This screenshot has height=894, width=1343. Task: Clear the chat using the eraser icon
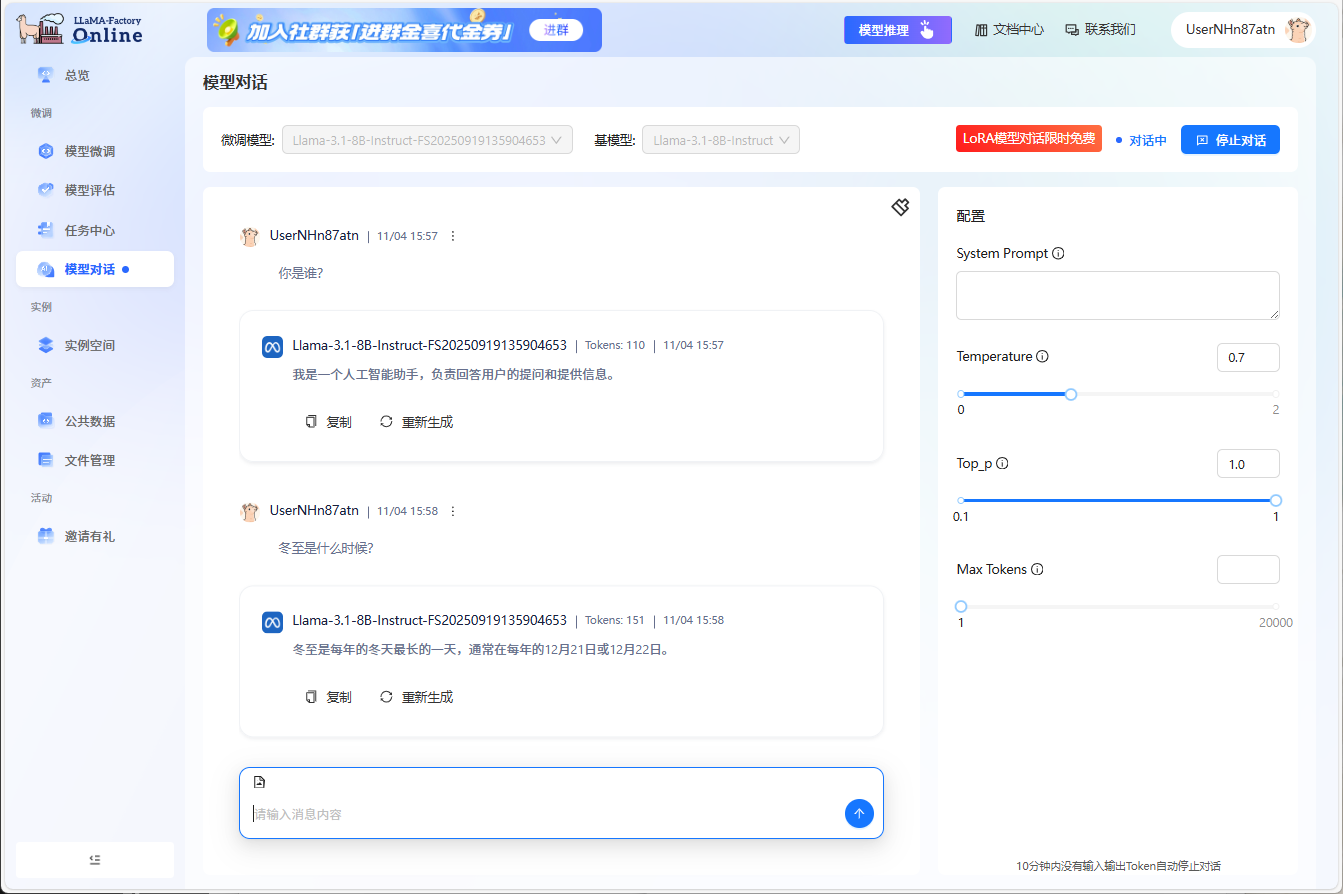tap(899, 207)
